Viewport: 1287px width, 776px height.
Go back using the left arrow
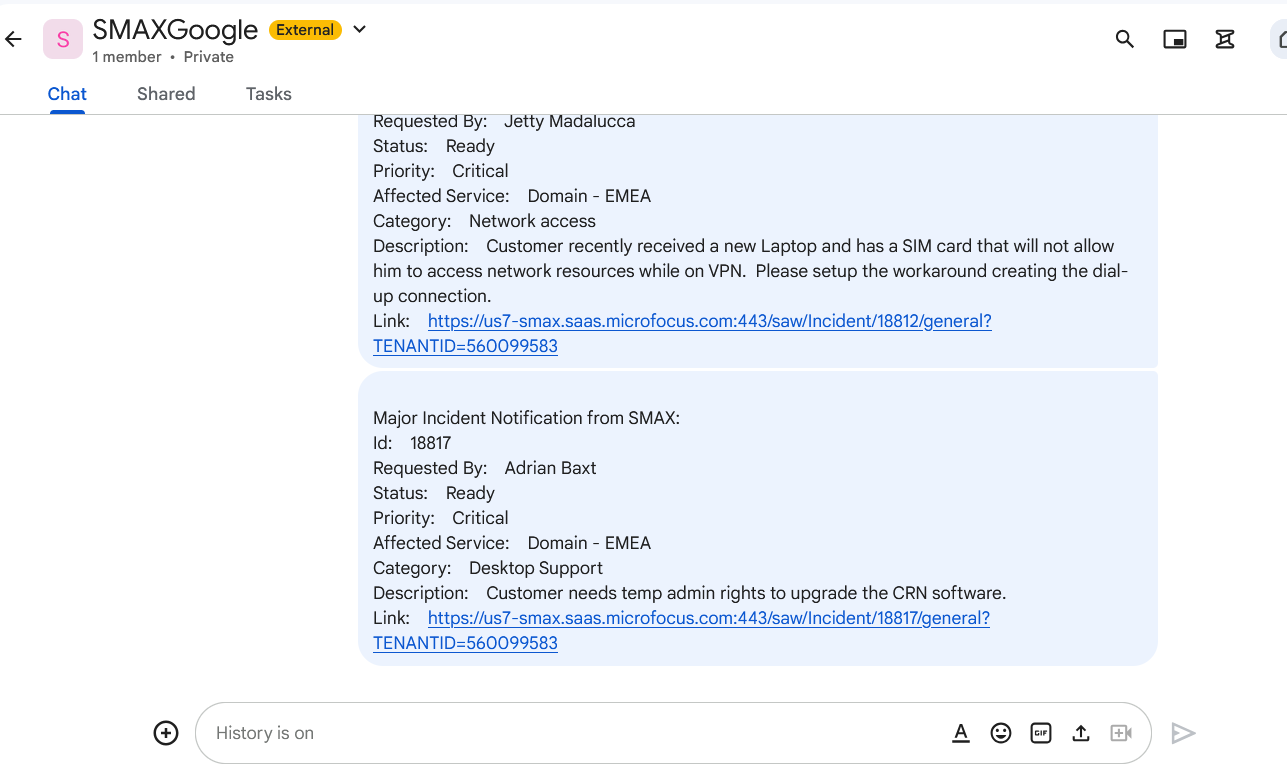[x=13, y=39]
